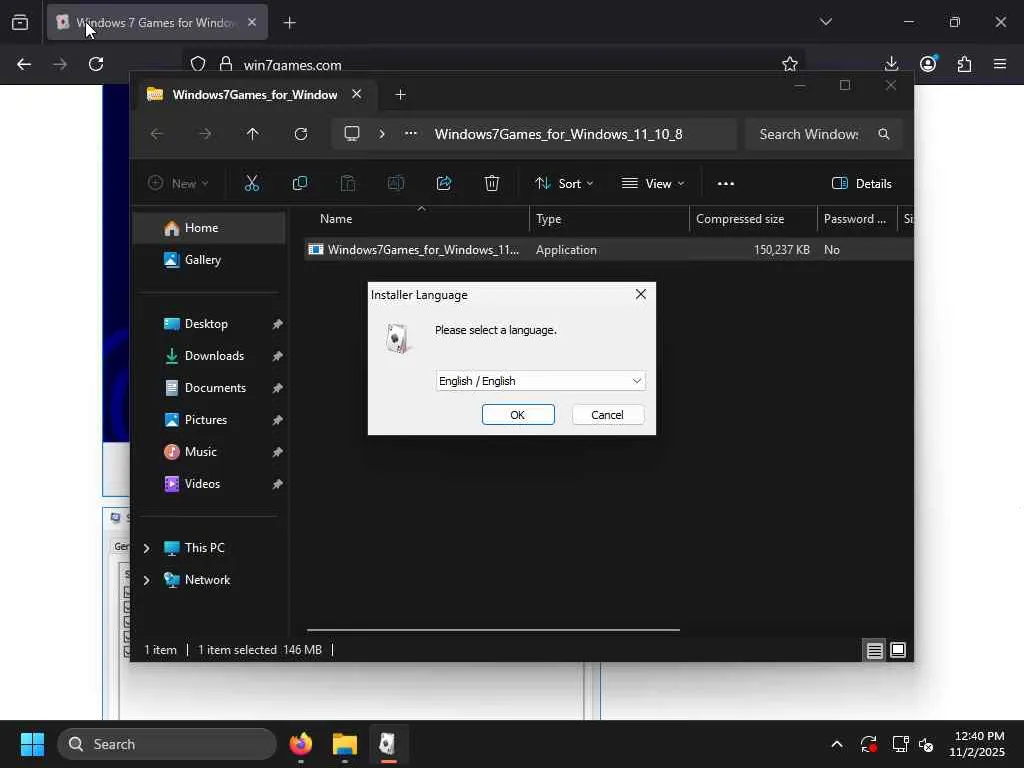The height and width of the screenshot is (768, 1024).
Task: Click the Rename icon in toolbar
Action: point(396,184)
